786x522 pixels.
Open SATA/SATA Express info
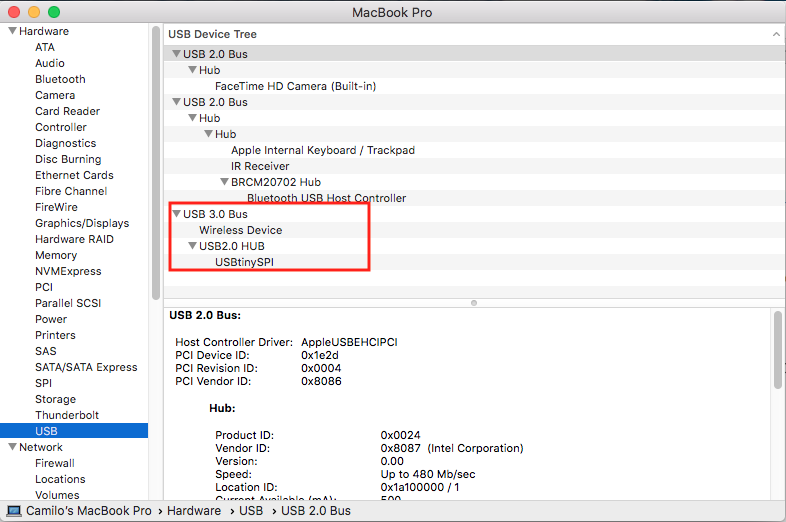click(86, 367)
